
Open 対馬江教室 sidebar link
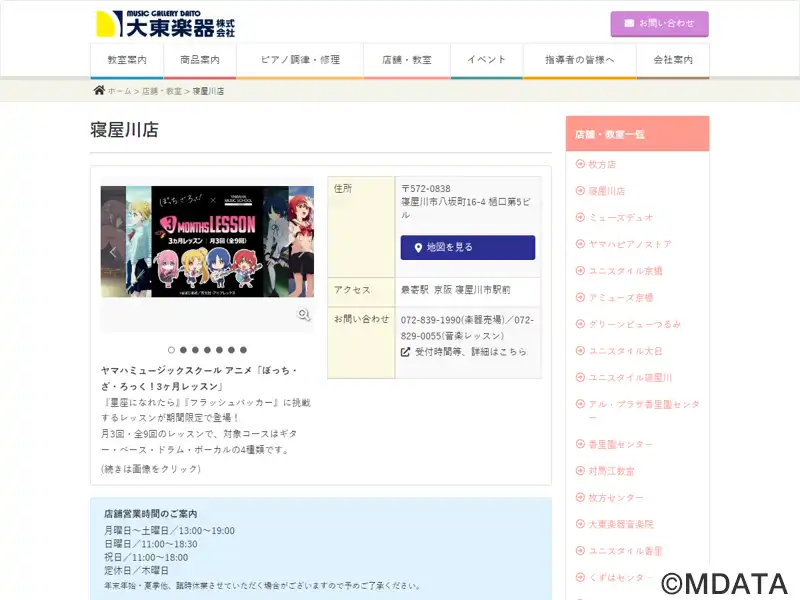(x=611, y=471)
